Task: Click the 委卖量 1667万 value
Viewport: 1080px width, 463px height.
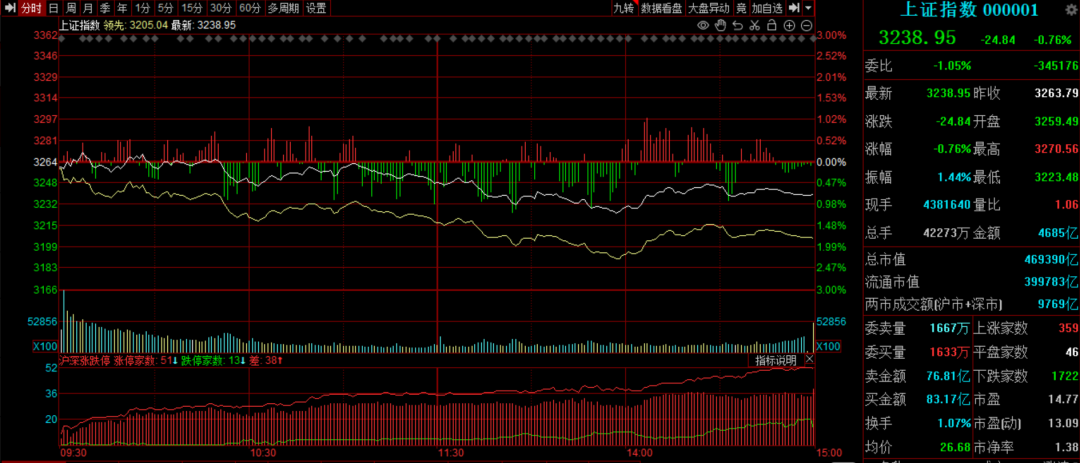Action: click(951, 328)
